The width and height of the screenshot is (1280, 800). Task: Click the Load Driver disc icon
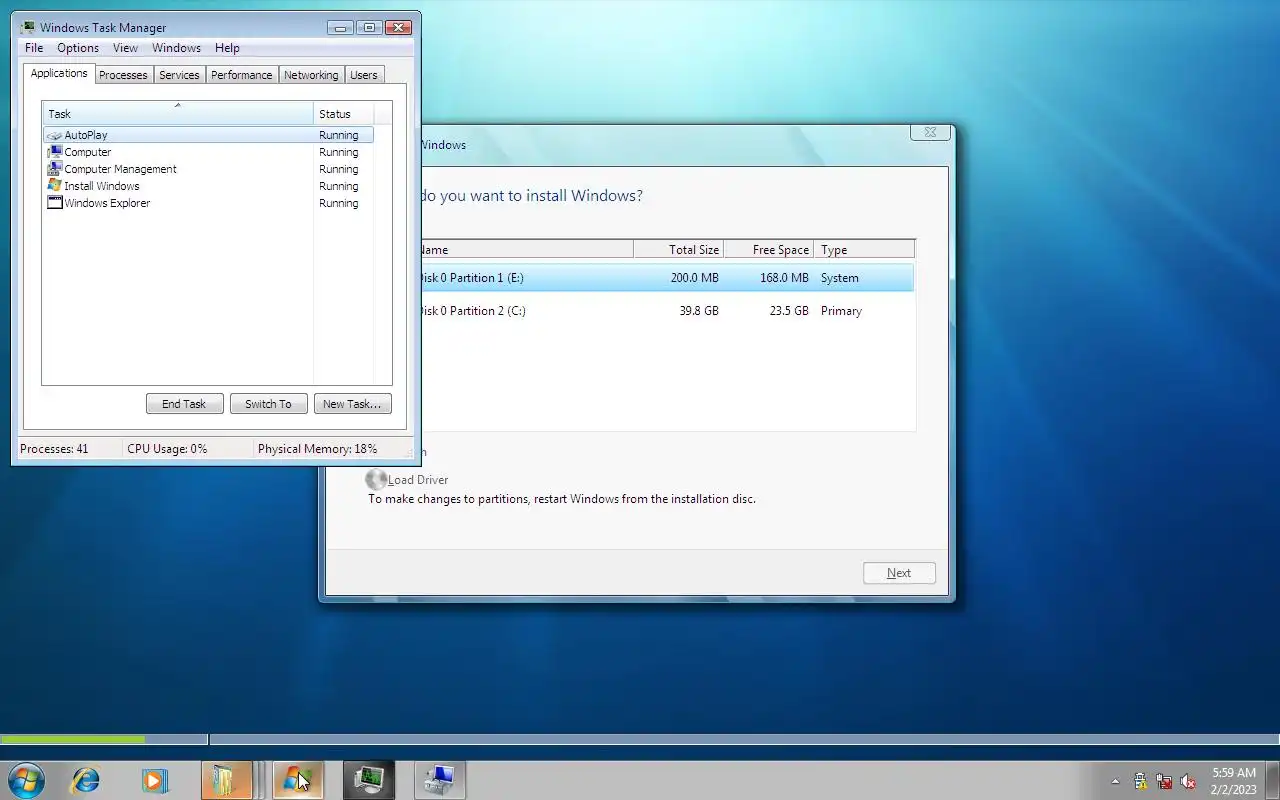[376, 480]
